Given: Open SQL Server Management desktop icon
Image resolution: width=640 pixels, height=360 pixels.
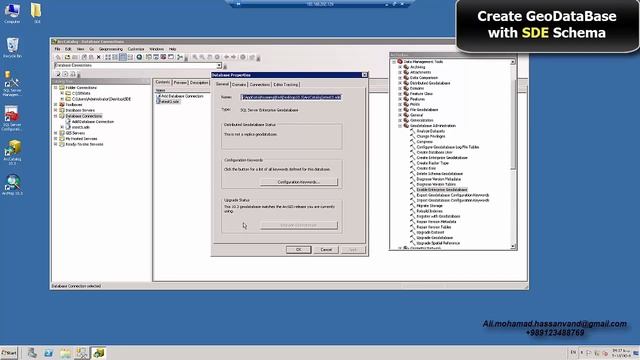Looking at the screenshot, I should tap(12, 84).
